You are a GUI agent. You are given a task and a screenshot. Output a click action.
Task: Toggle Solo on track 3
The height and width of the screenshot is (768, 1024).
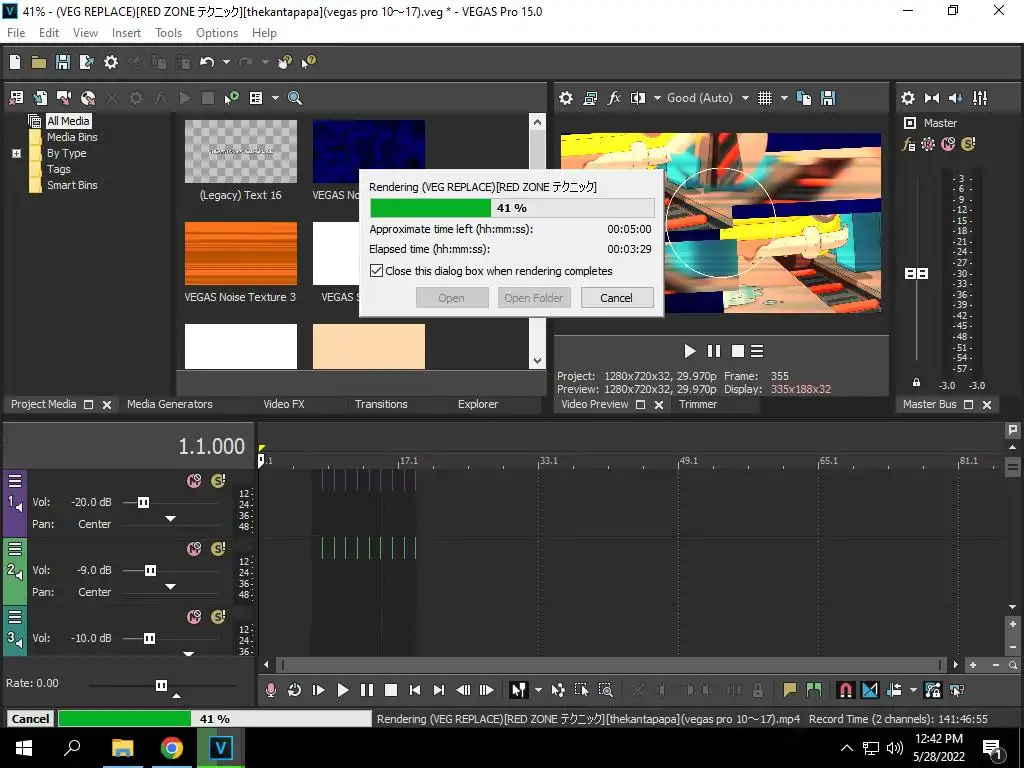[218, 616]
